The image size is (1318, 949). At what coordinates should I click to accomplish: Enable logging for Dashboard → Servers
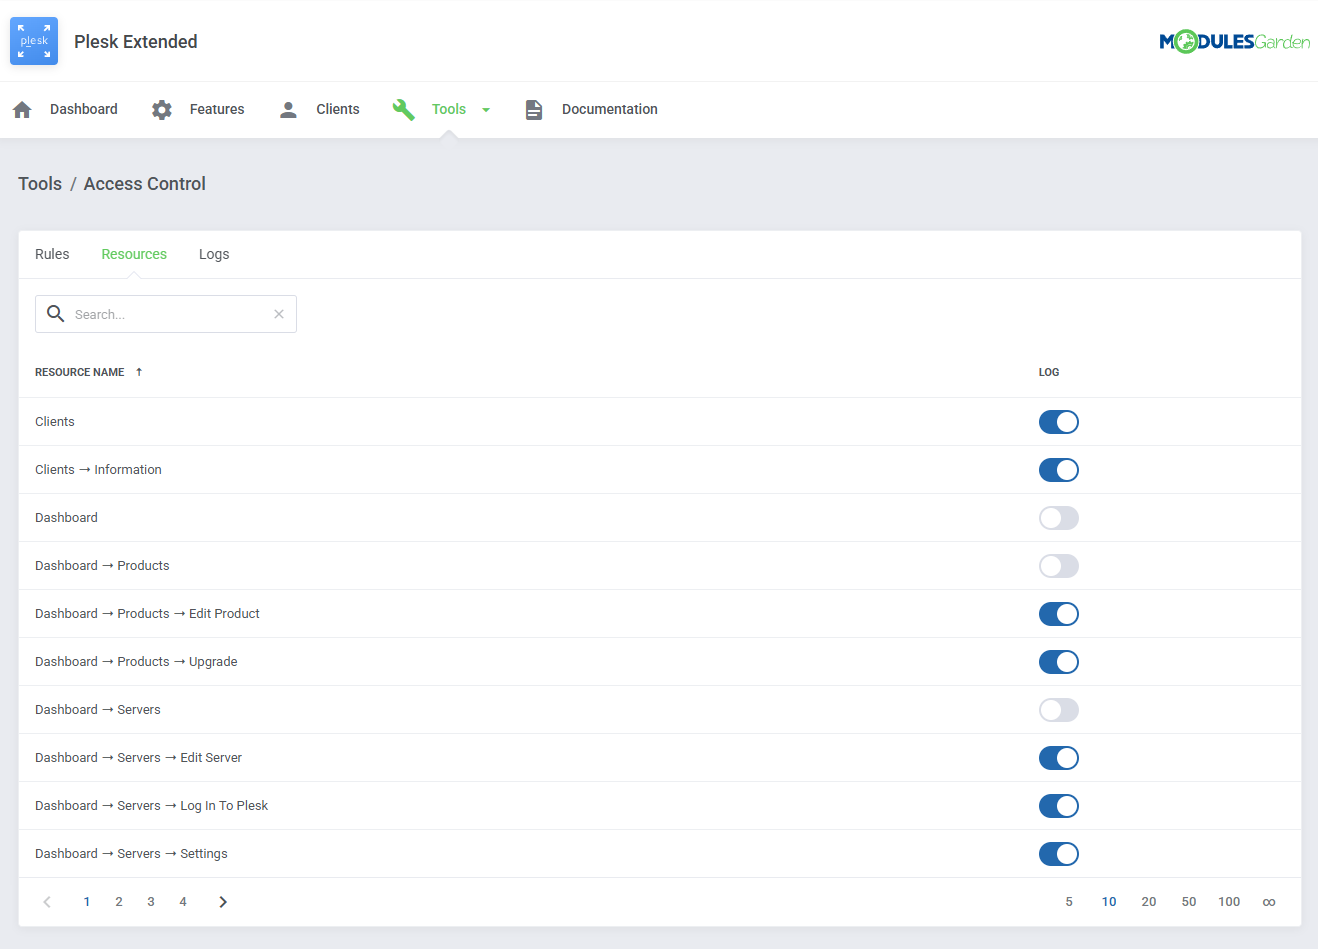pyautogui.click(x=1058, y=709)
